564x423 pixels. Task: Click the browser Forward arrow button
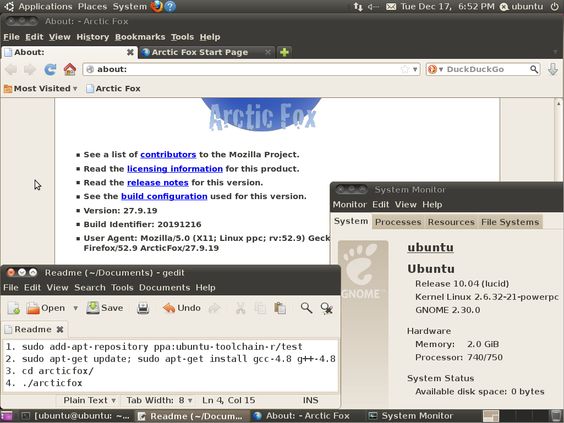tap(30, 69)
